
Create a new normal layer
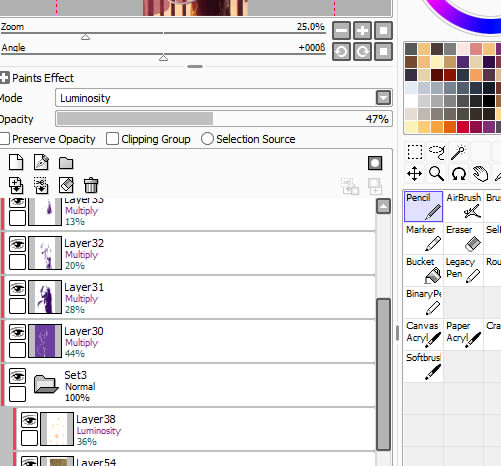click(x=16, y=163)
